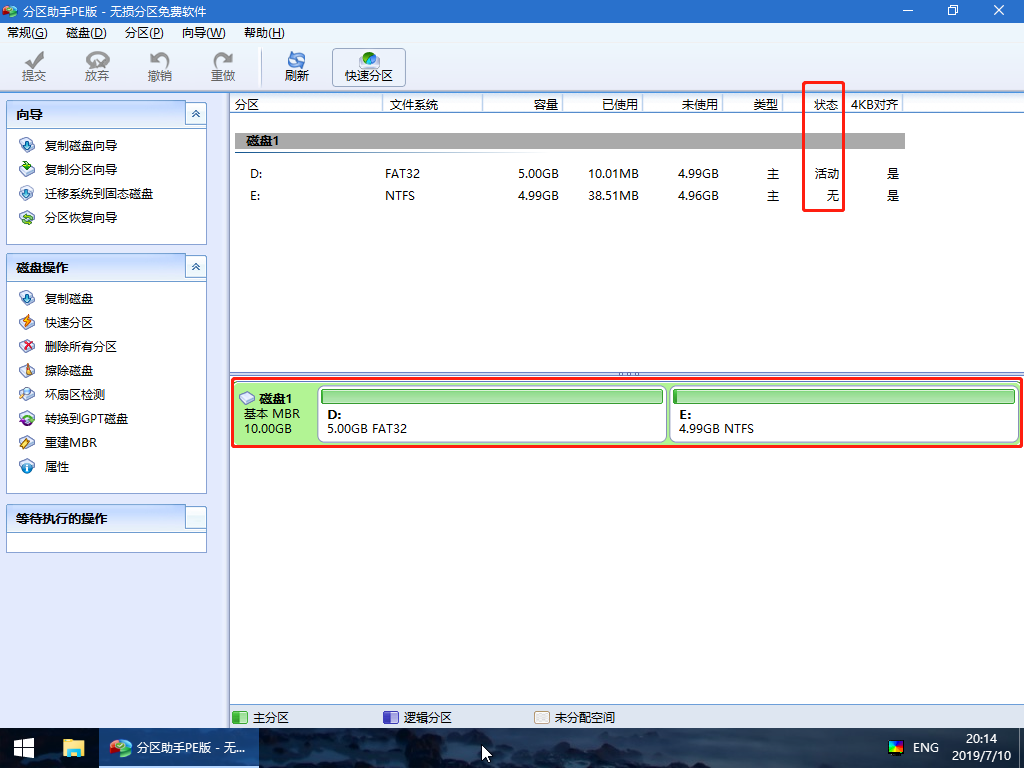Screen dimensions: 1024x768
Task: Click the 刷新 refresh toolbar icon
Action: click(296, 66)
